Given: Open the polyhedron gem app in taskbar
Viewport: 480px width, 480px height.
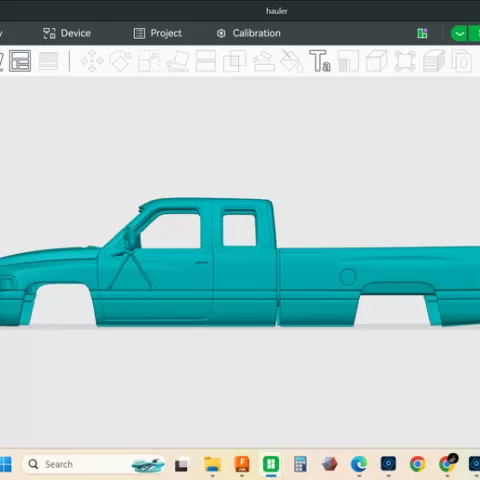Looking at the screenshot, I should coord(330,464).
